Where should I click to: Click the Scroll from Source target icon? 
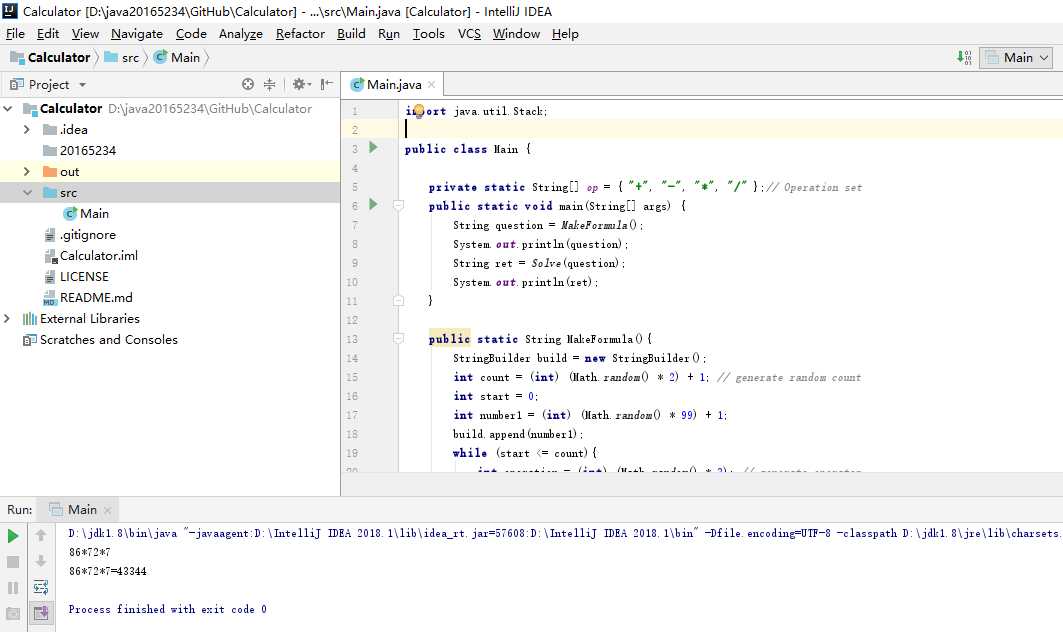(248, 84)
